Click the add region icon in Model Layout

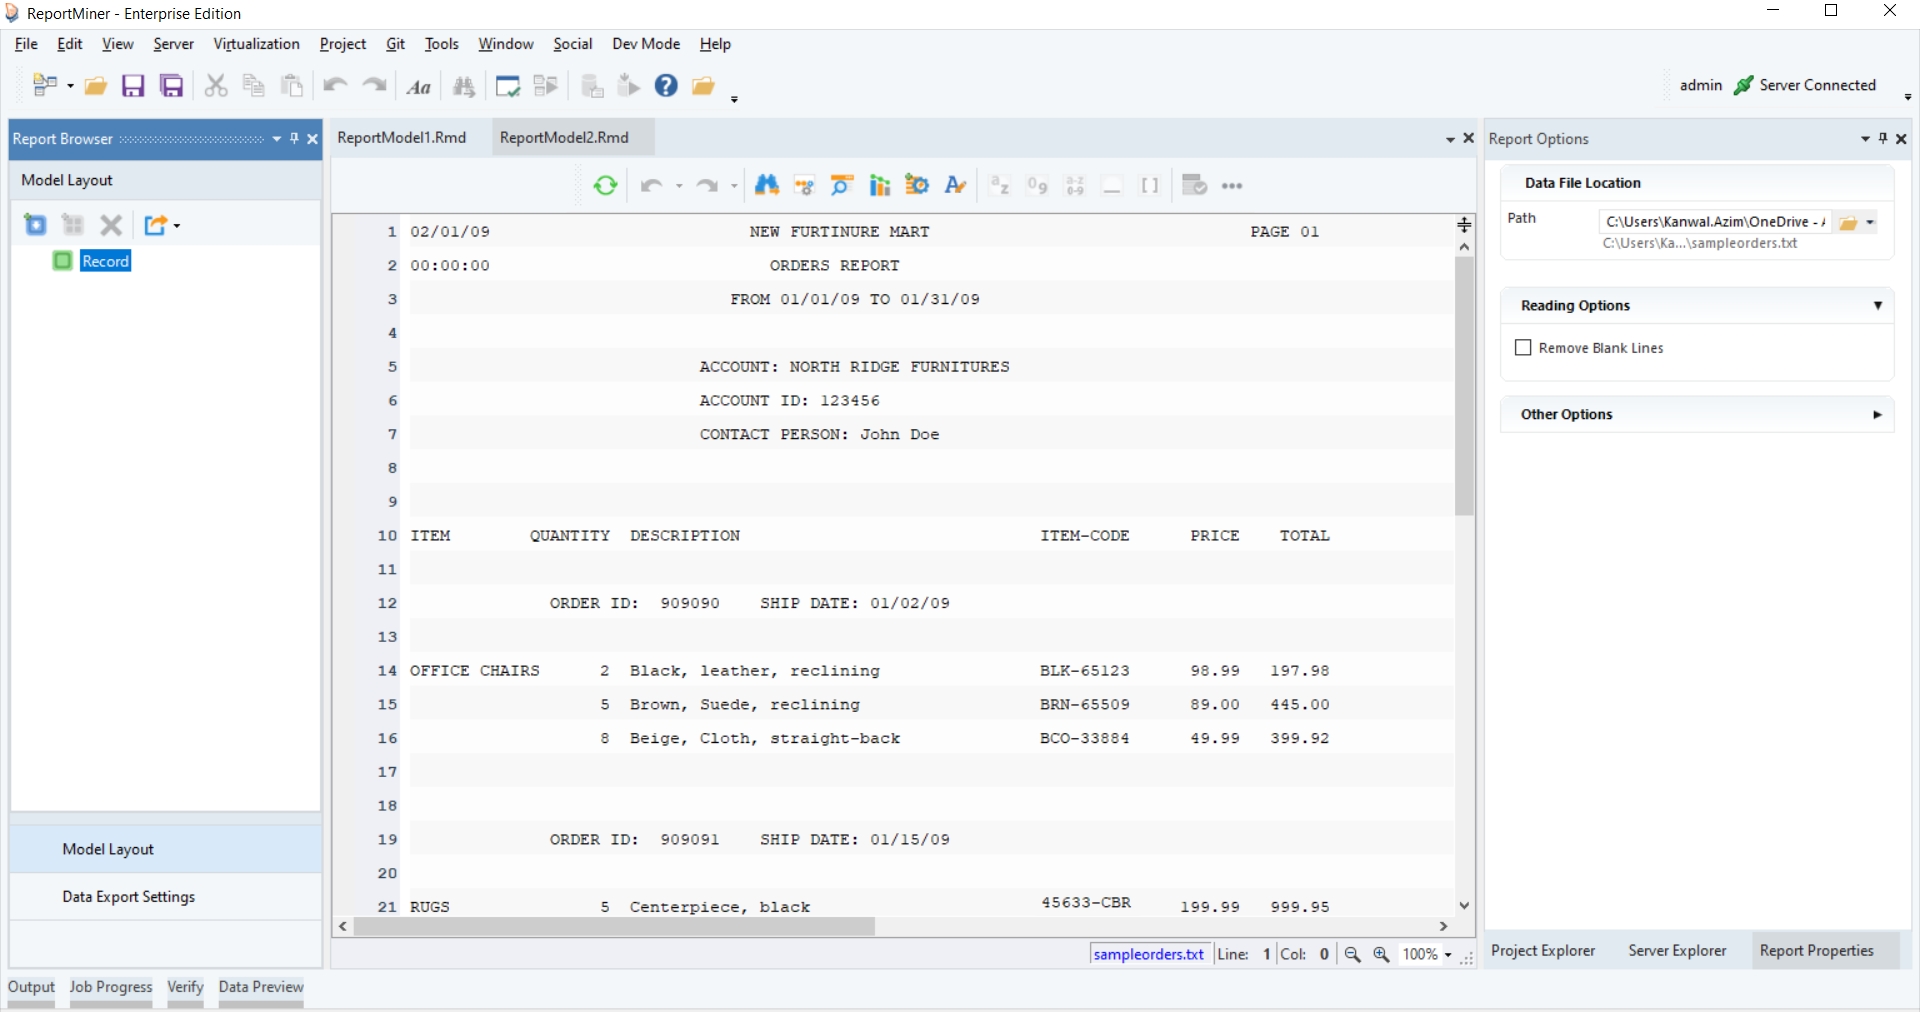tap(35, 225)
